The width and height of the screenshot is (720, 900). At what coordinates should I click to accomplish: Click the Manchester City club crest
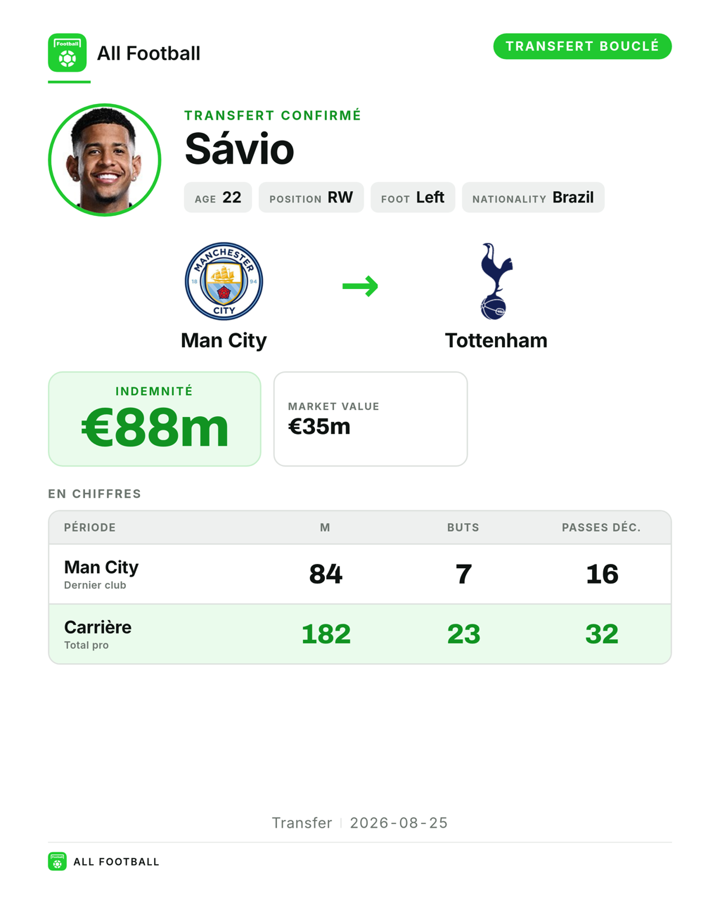pos(224,281)
